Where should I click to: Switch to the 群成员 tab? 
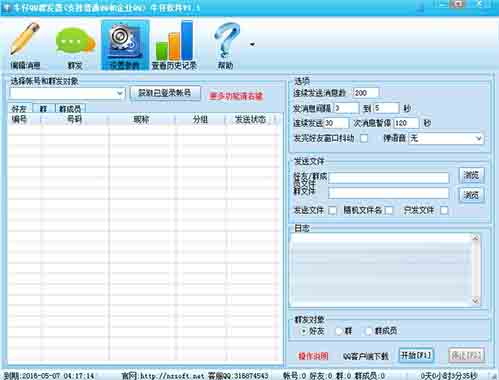[x=70, y=109]
